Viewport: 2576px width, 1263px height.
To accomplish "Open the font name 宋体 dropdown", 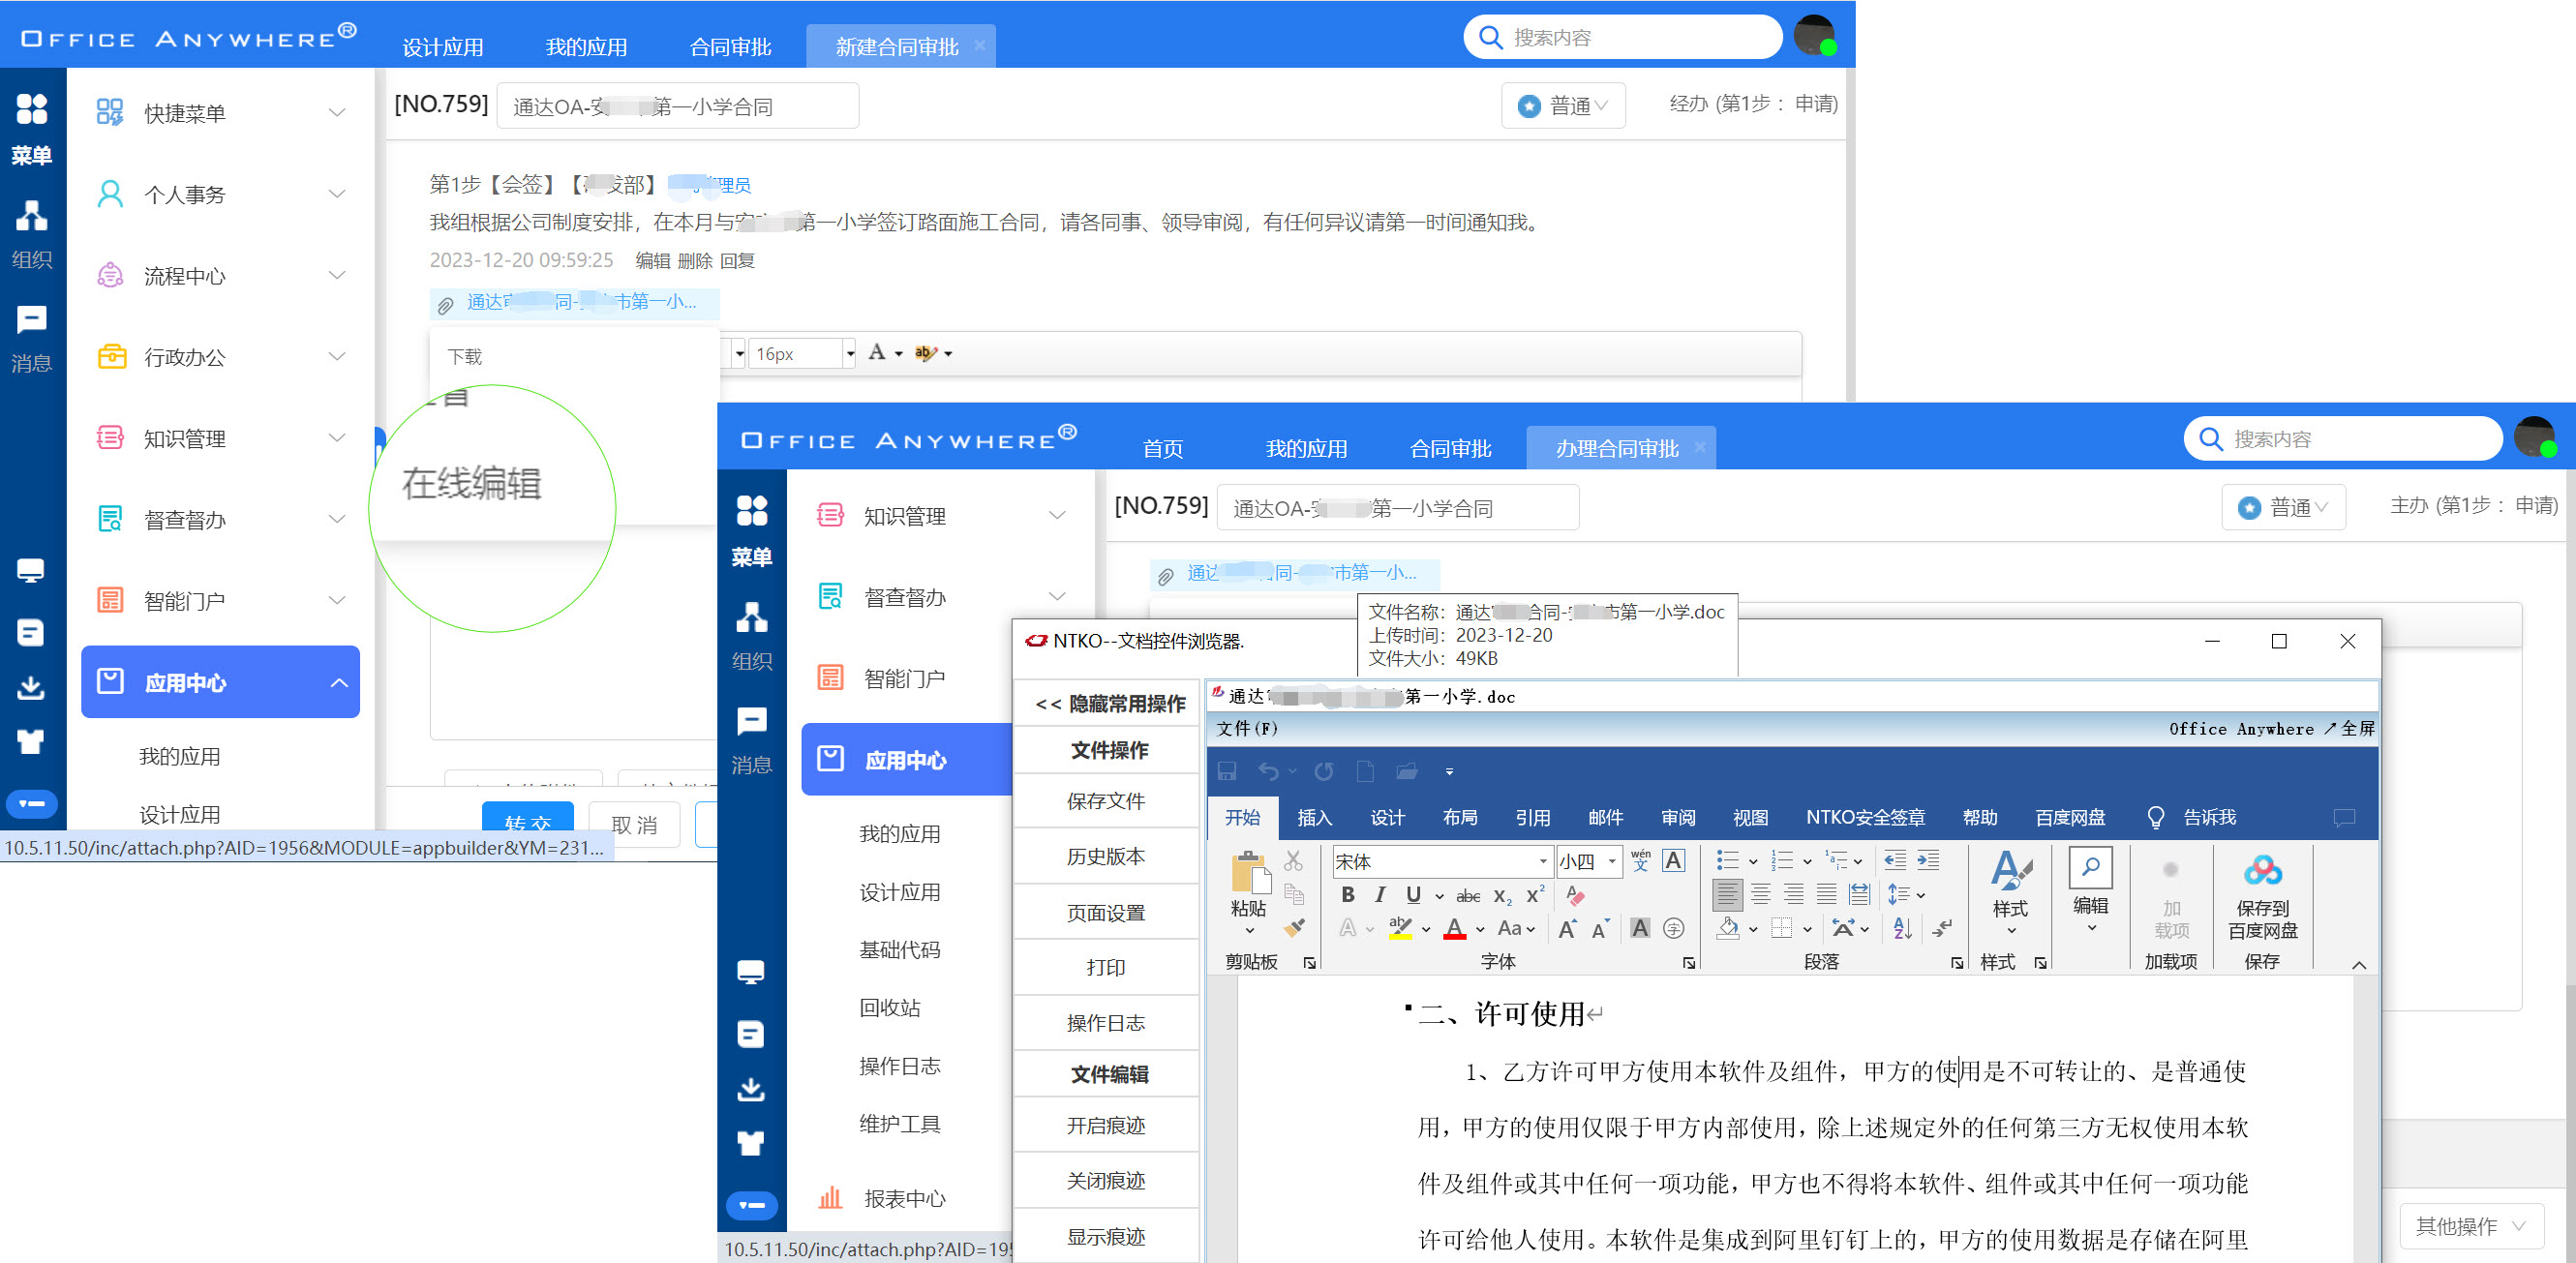I will click(1543, 861).
